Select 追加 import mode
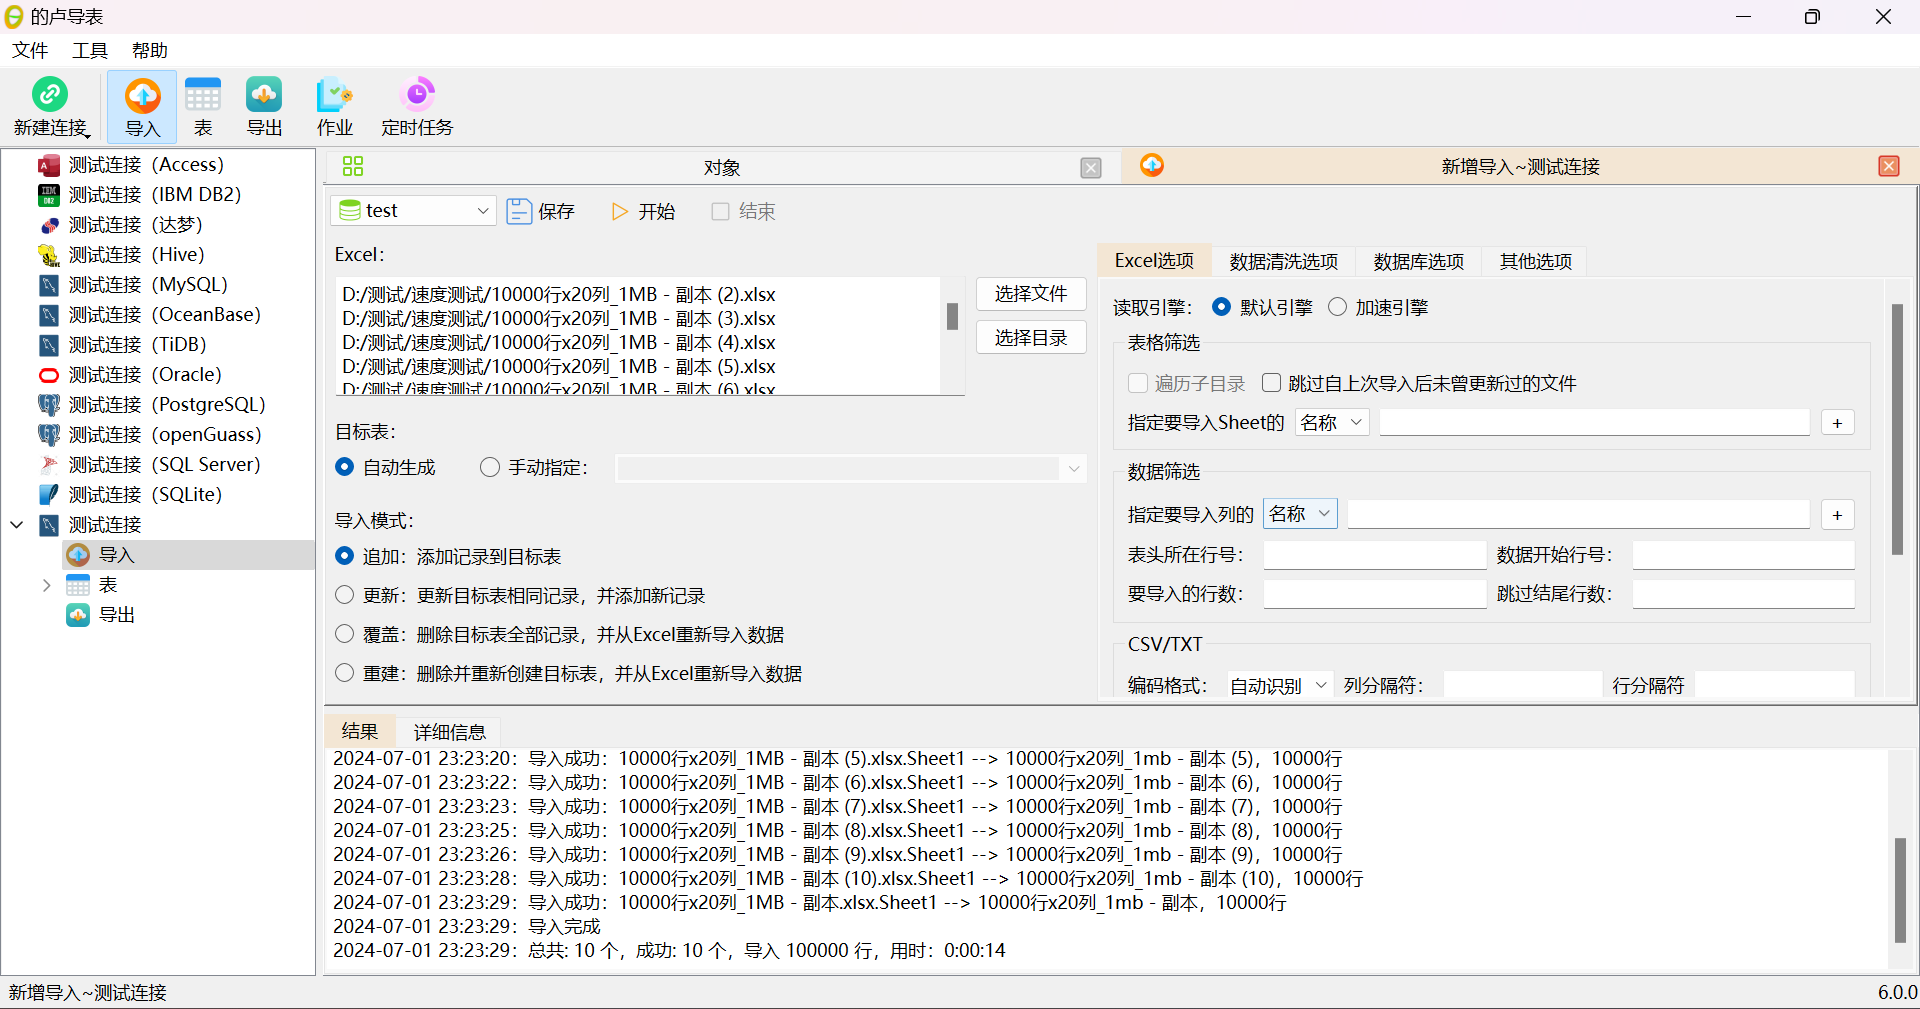The image size is (1920, 1009). [345, 556]
